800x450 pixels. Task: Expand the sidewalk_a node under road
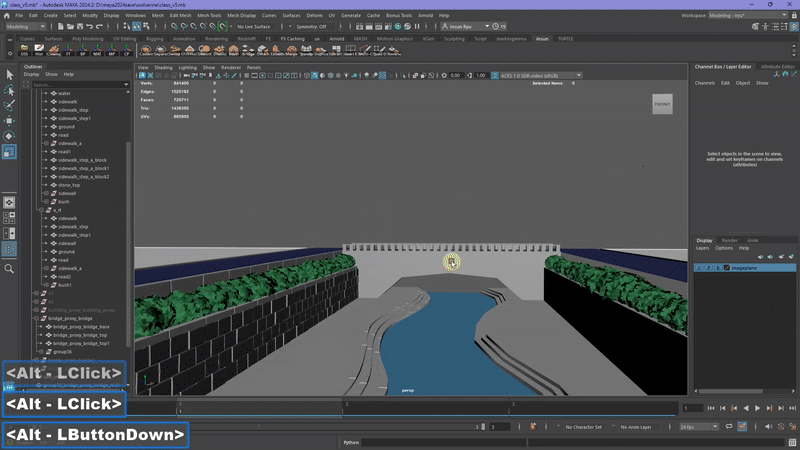(x=46, y=143)
